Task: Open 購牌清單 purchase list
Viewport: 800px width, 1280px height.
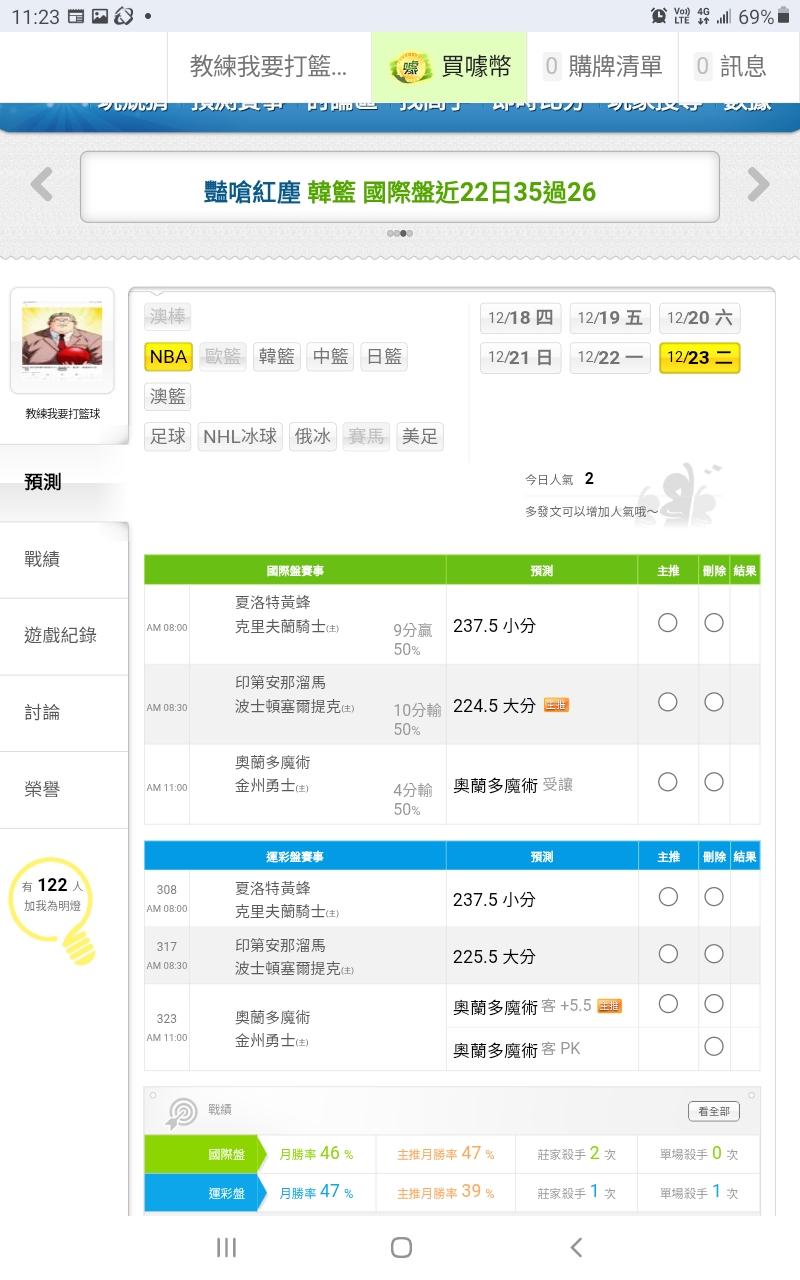Action: [603, 67]
